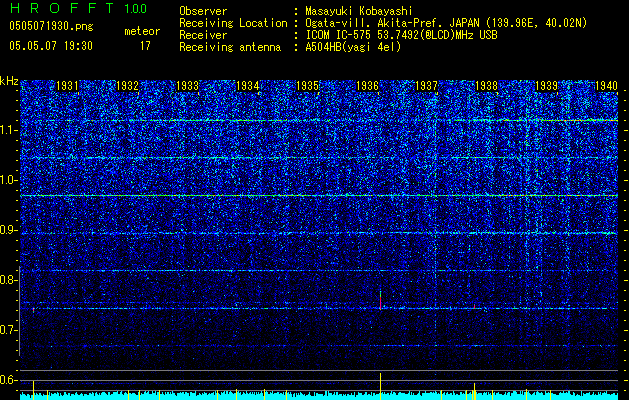Click the 1938 time marker
This screenshot has height=400, width=629.
pyautogui.click(x=486, y=85)
